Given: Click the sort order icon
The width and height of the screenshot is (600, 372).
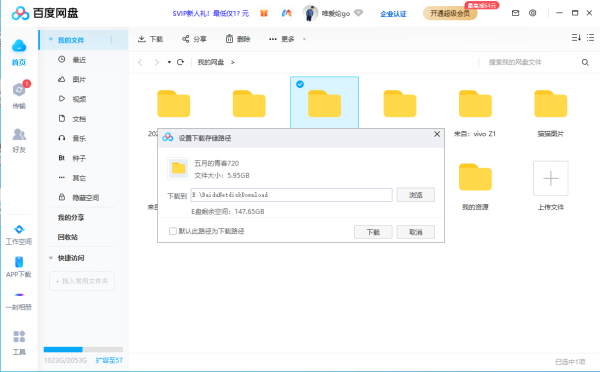Looking at the screenshot, I should [576, 38].
